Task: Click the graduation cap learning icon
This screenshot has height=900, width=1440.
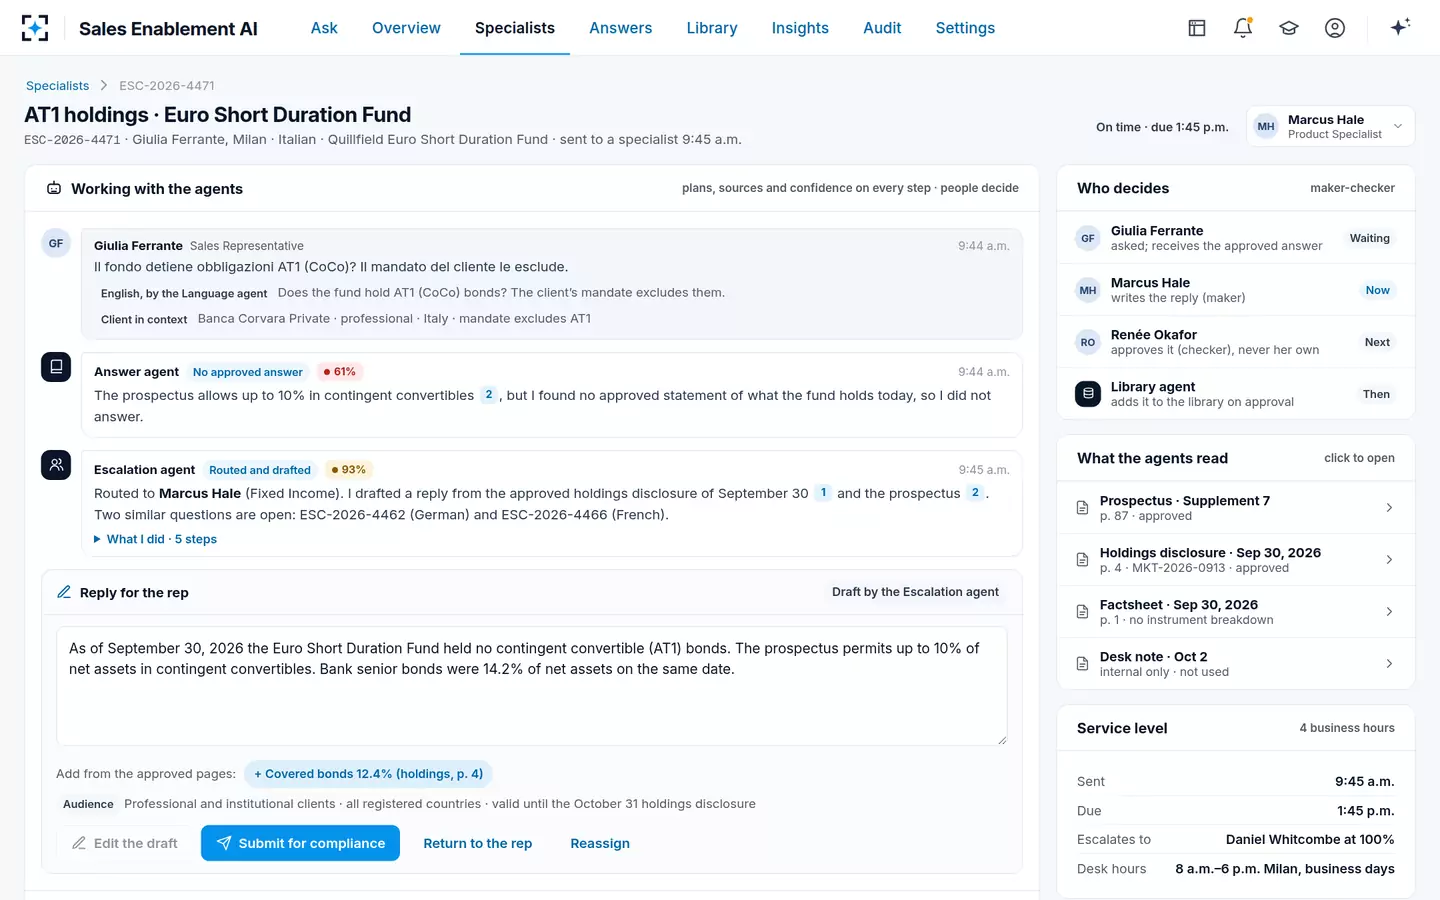Action: pyautogui.click(x=1289, y=28)
